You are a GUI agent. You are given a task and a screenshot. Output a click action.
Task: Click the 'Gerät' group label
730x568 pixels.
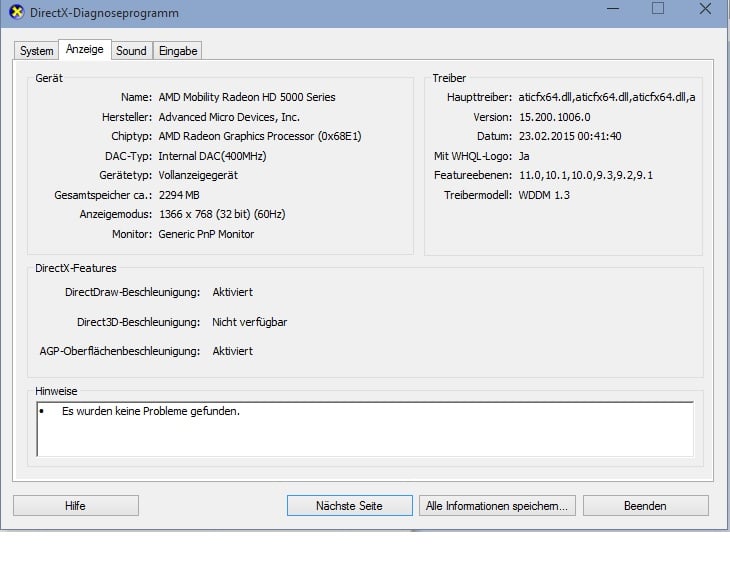click(49, 78)
